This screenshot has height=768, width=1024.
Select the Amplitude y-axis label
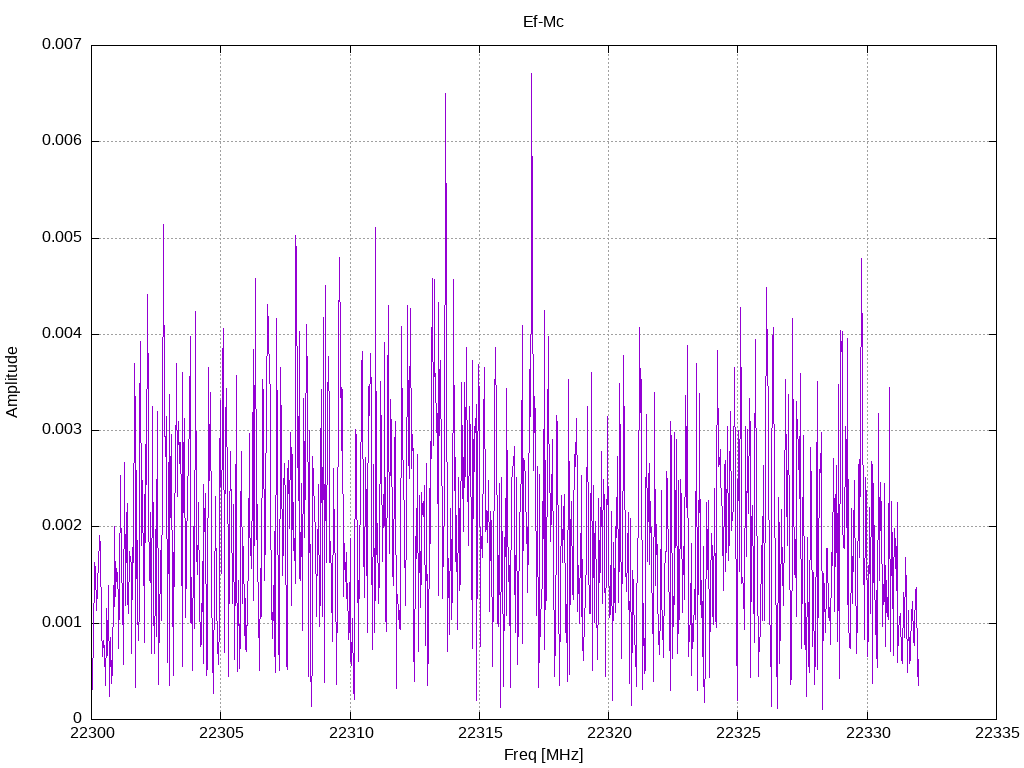[12, 382]
